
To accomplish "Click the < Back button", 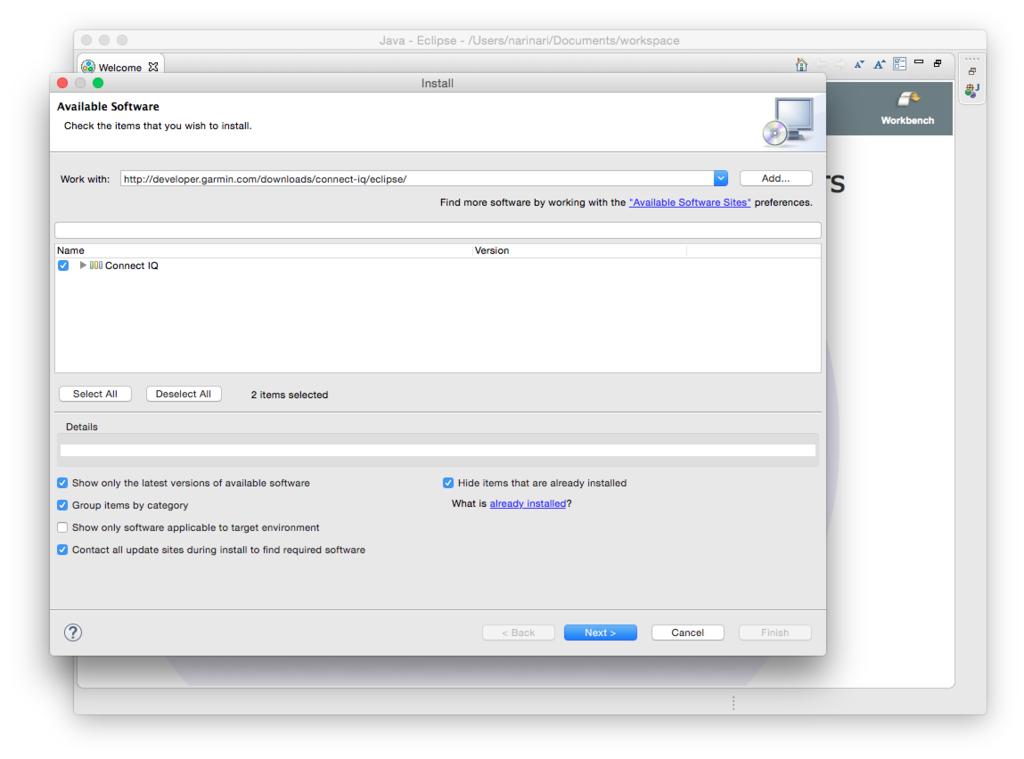I will 519,632.
